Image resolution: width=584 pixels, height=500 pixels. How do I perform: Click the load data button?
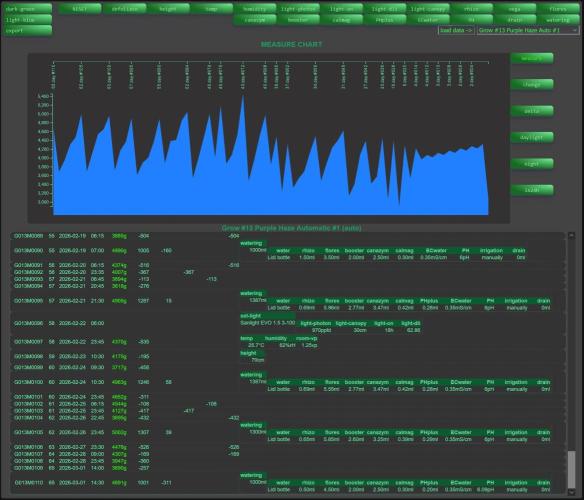(456, 30)
